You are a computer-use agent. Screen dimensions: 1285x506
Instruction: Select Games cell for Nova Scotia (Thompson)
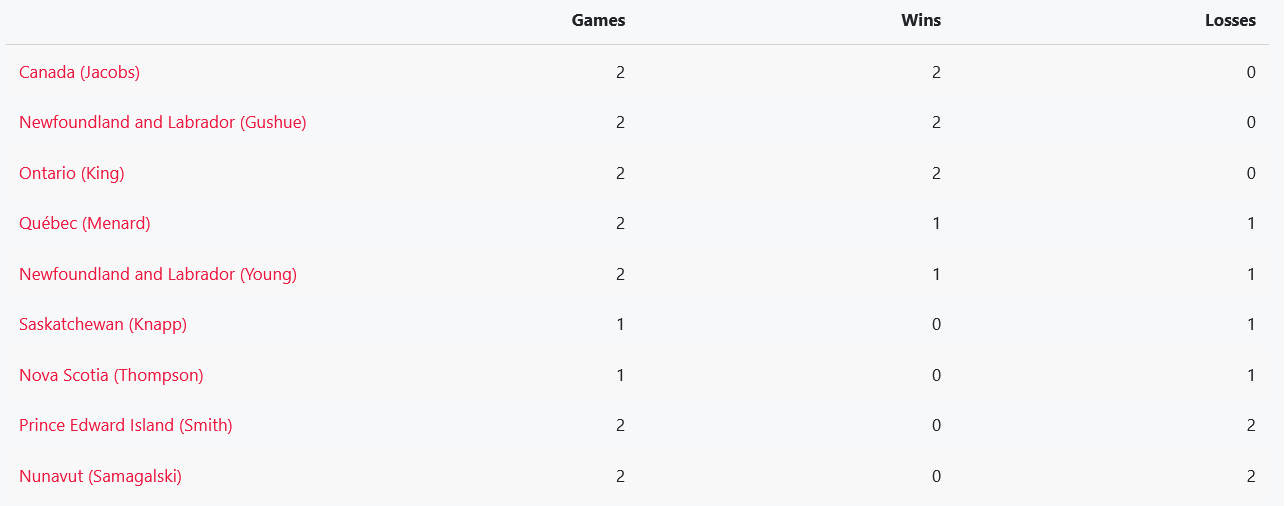click(x=620, y=375)
